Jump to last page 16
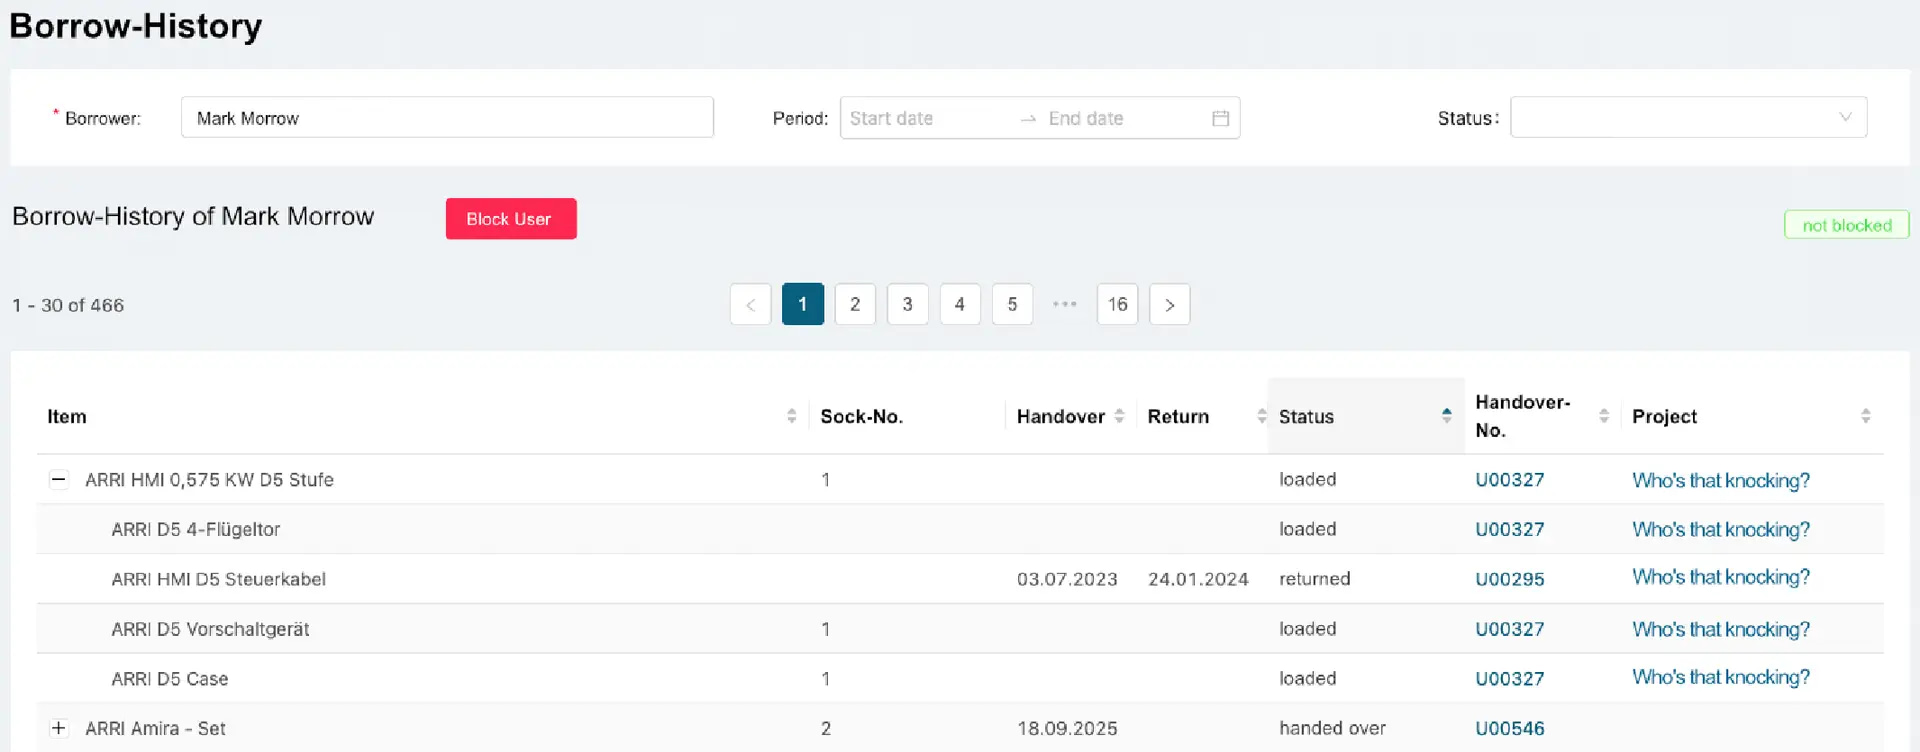 [1117, 305]
